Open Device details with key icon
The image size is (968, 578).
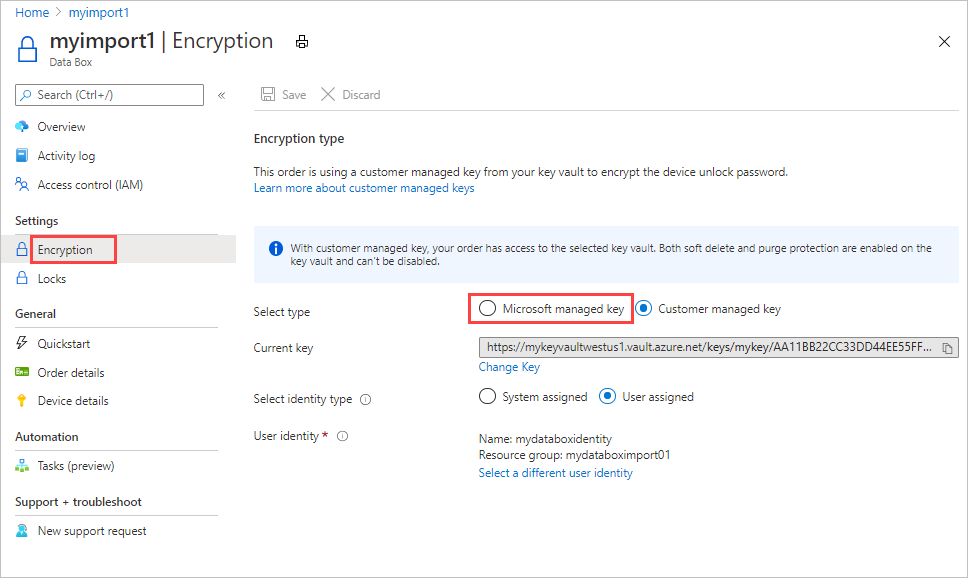click(73, 401)
